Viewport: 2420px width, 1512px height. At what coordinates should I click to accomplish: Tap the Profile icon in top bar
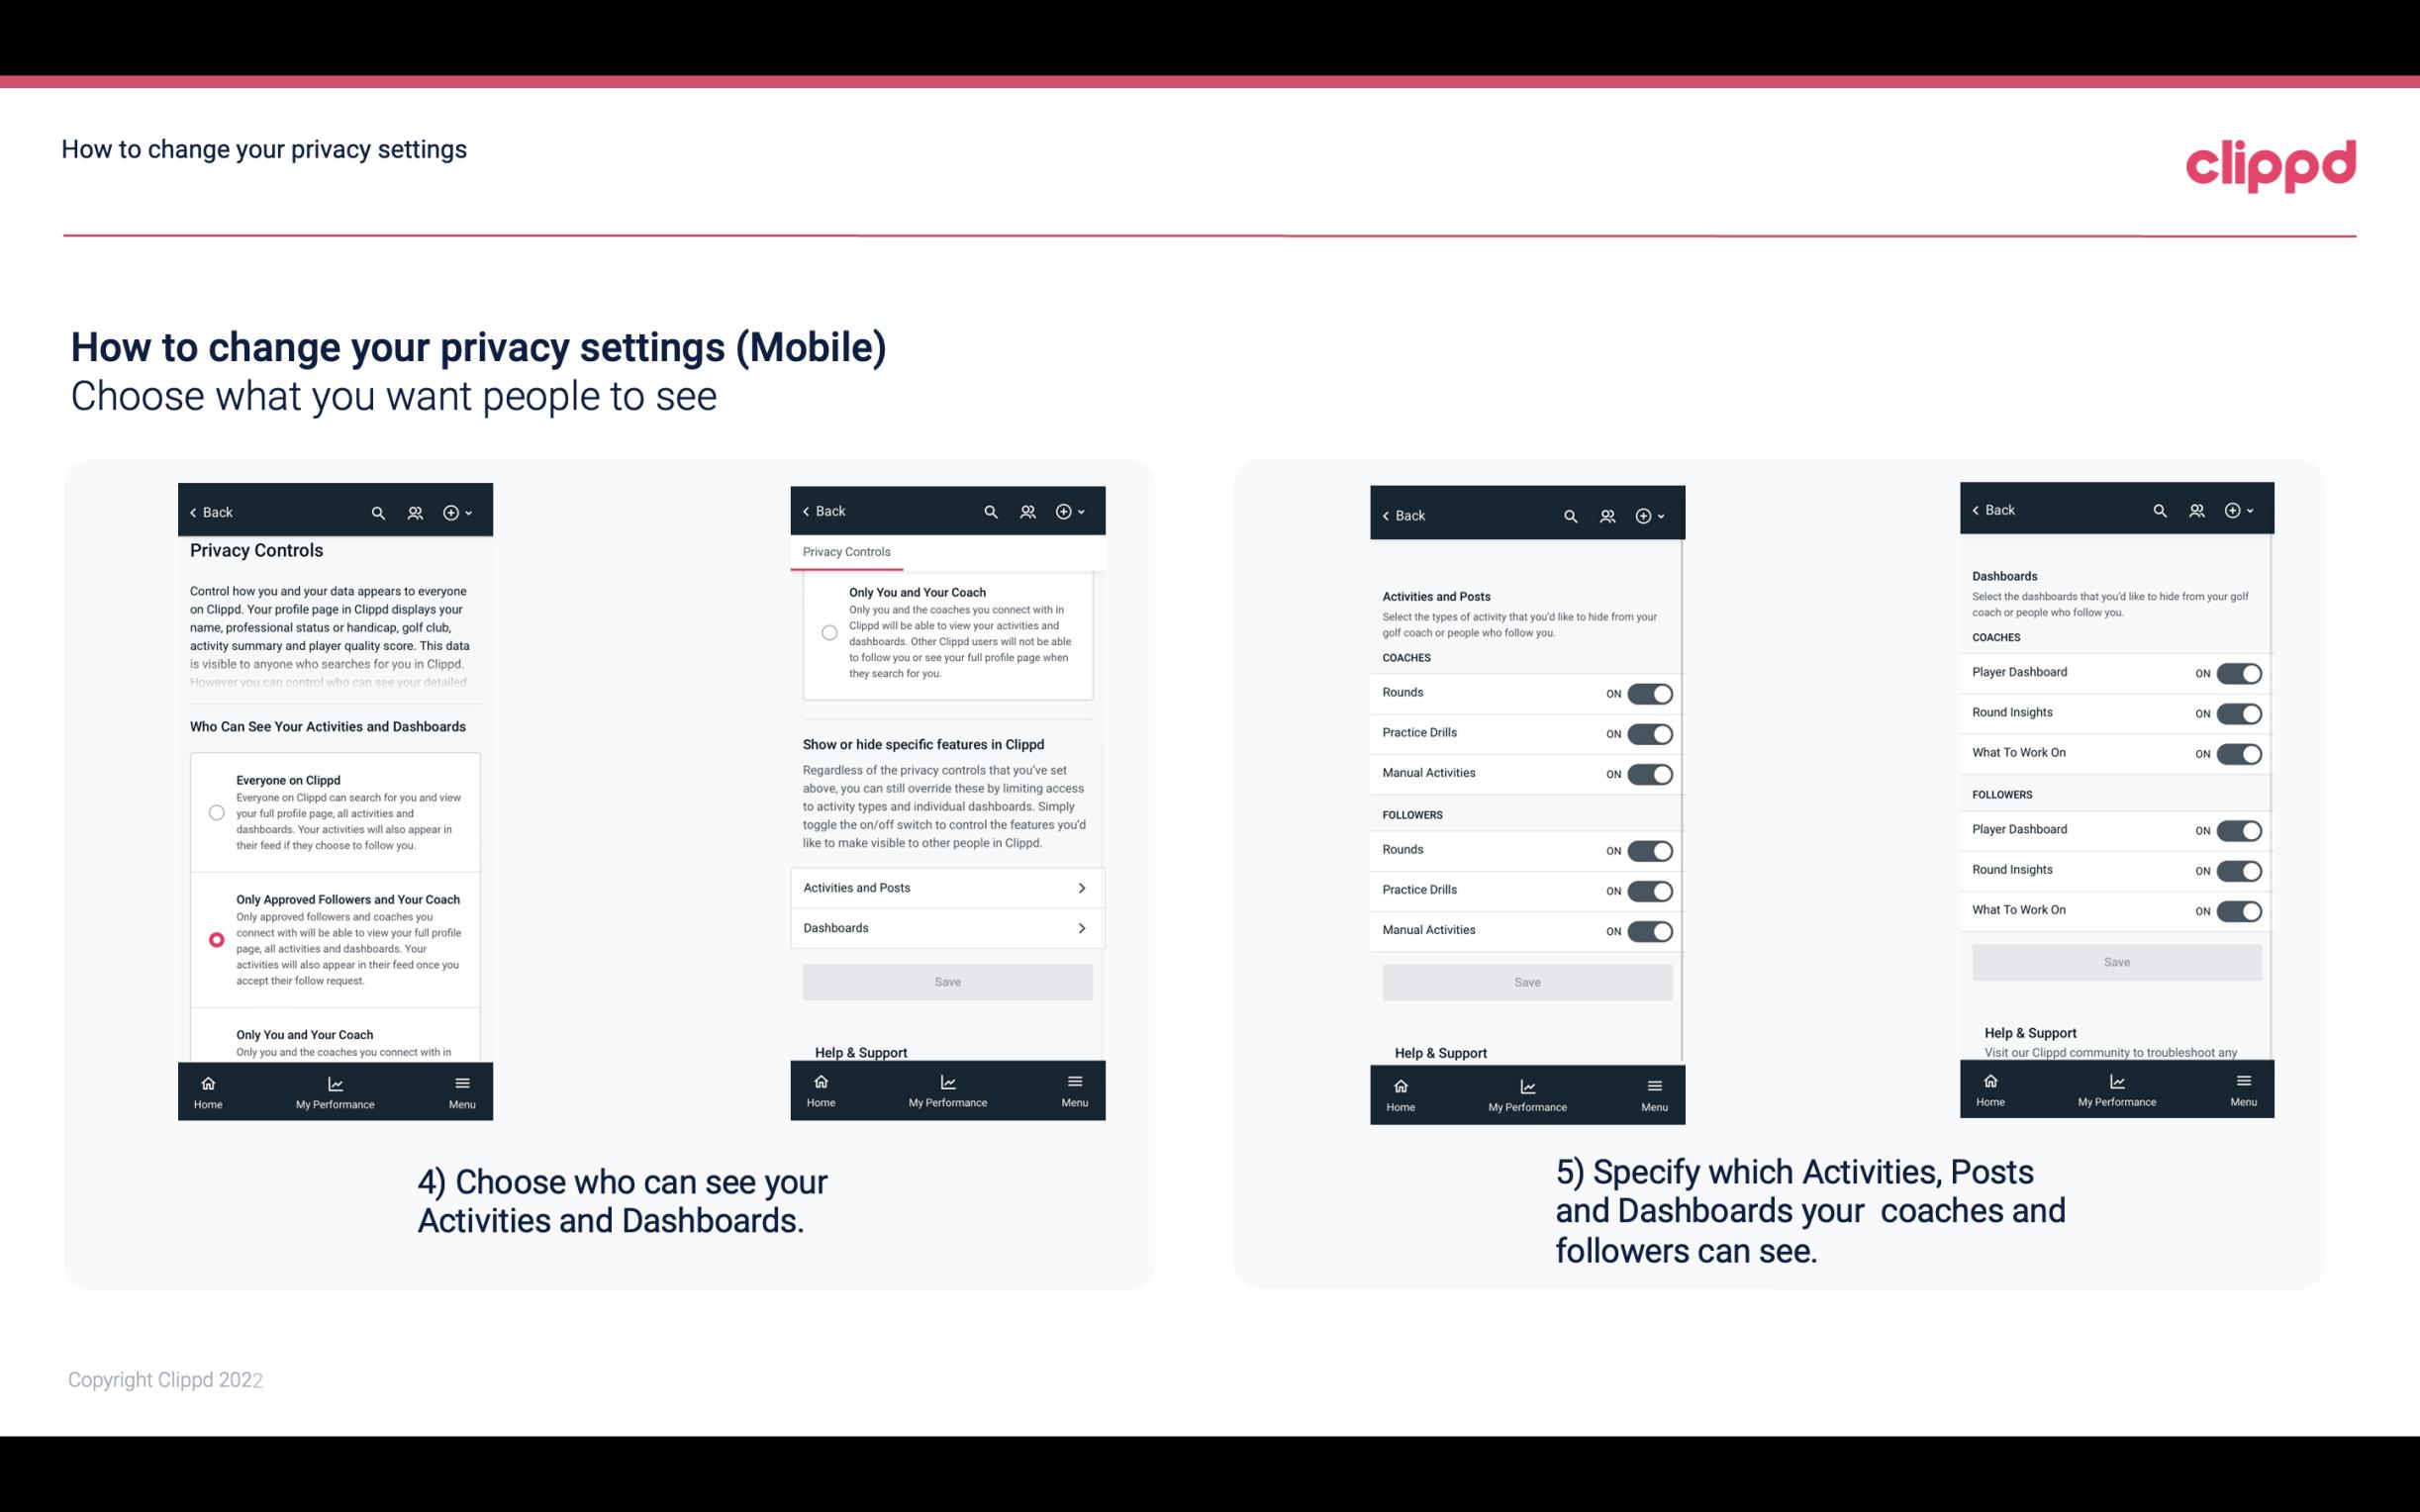point(415,513)
